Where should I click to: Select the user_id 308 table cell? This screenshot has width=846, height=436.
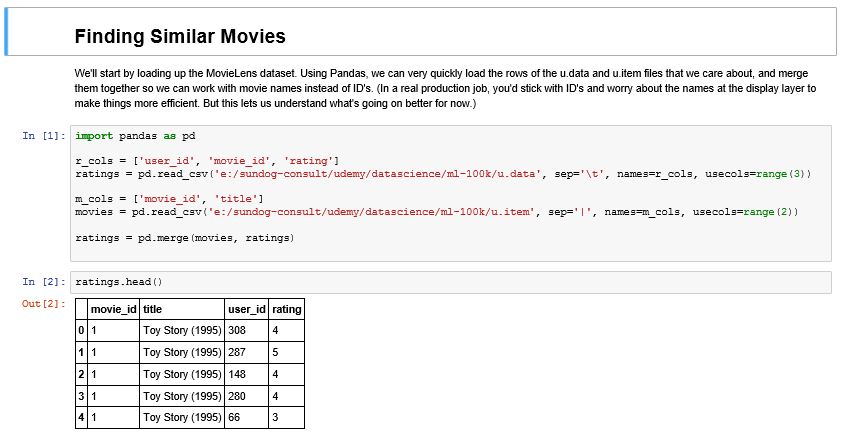[247, 331]
